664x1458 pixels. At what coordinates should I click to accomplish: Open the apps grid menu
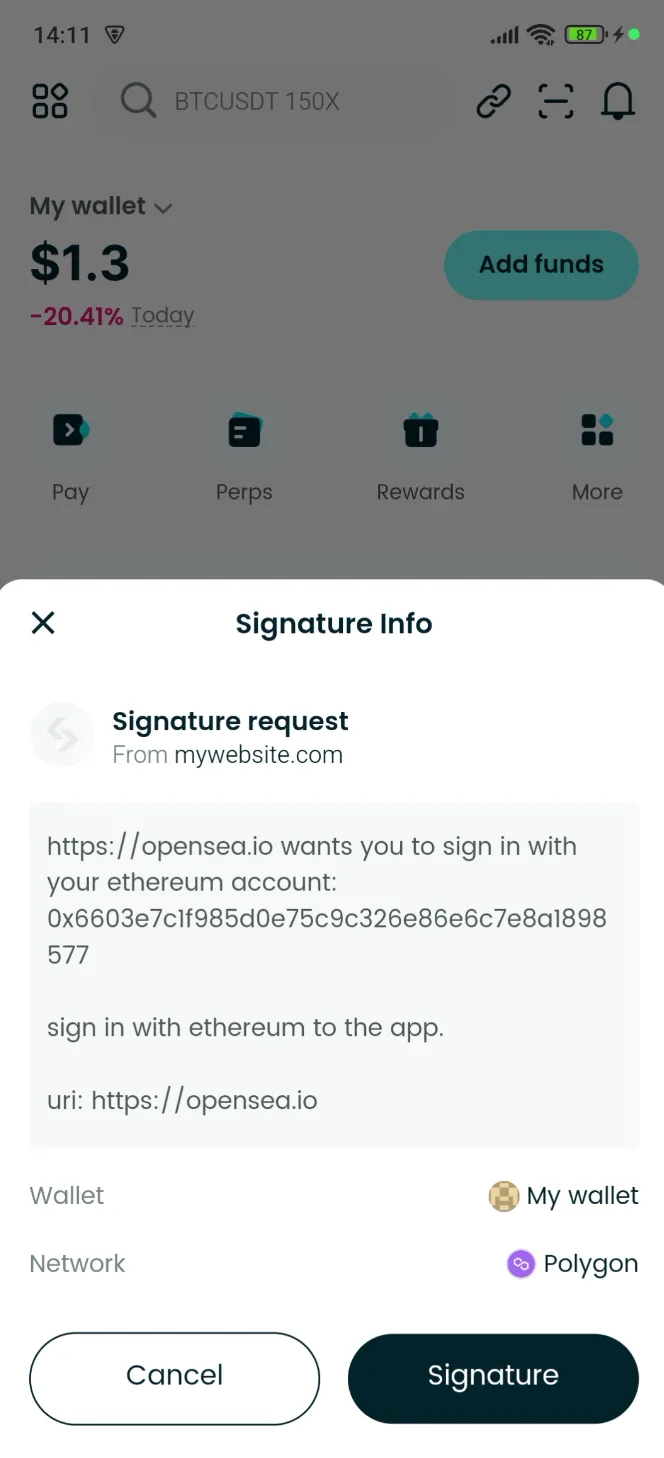coord(50,101)
